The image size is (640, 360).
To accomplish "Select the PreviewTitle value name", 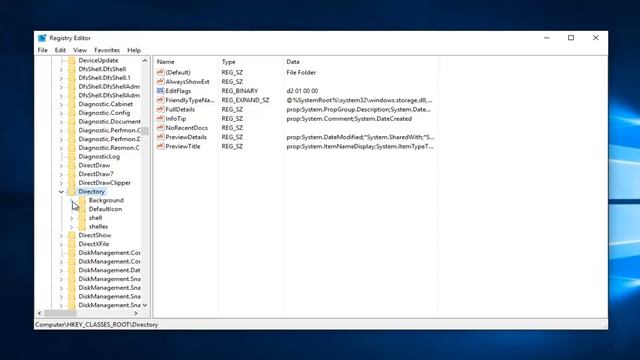I will pyautogui.click(x=183, y=146).
